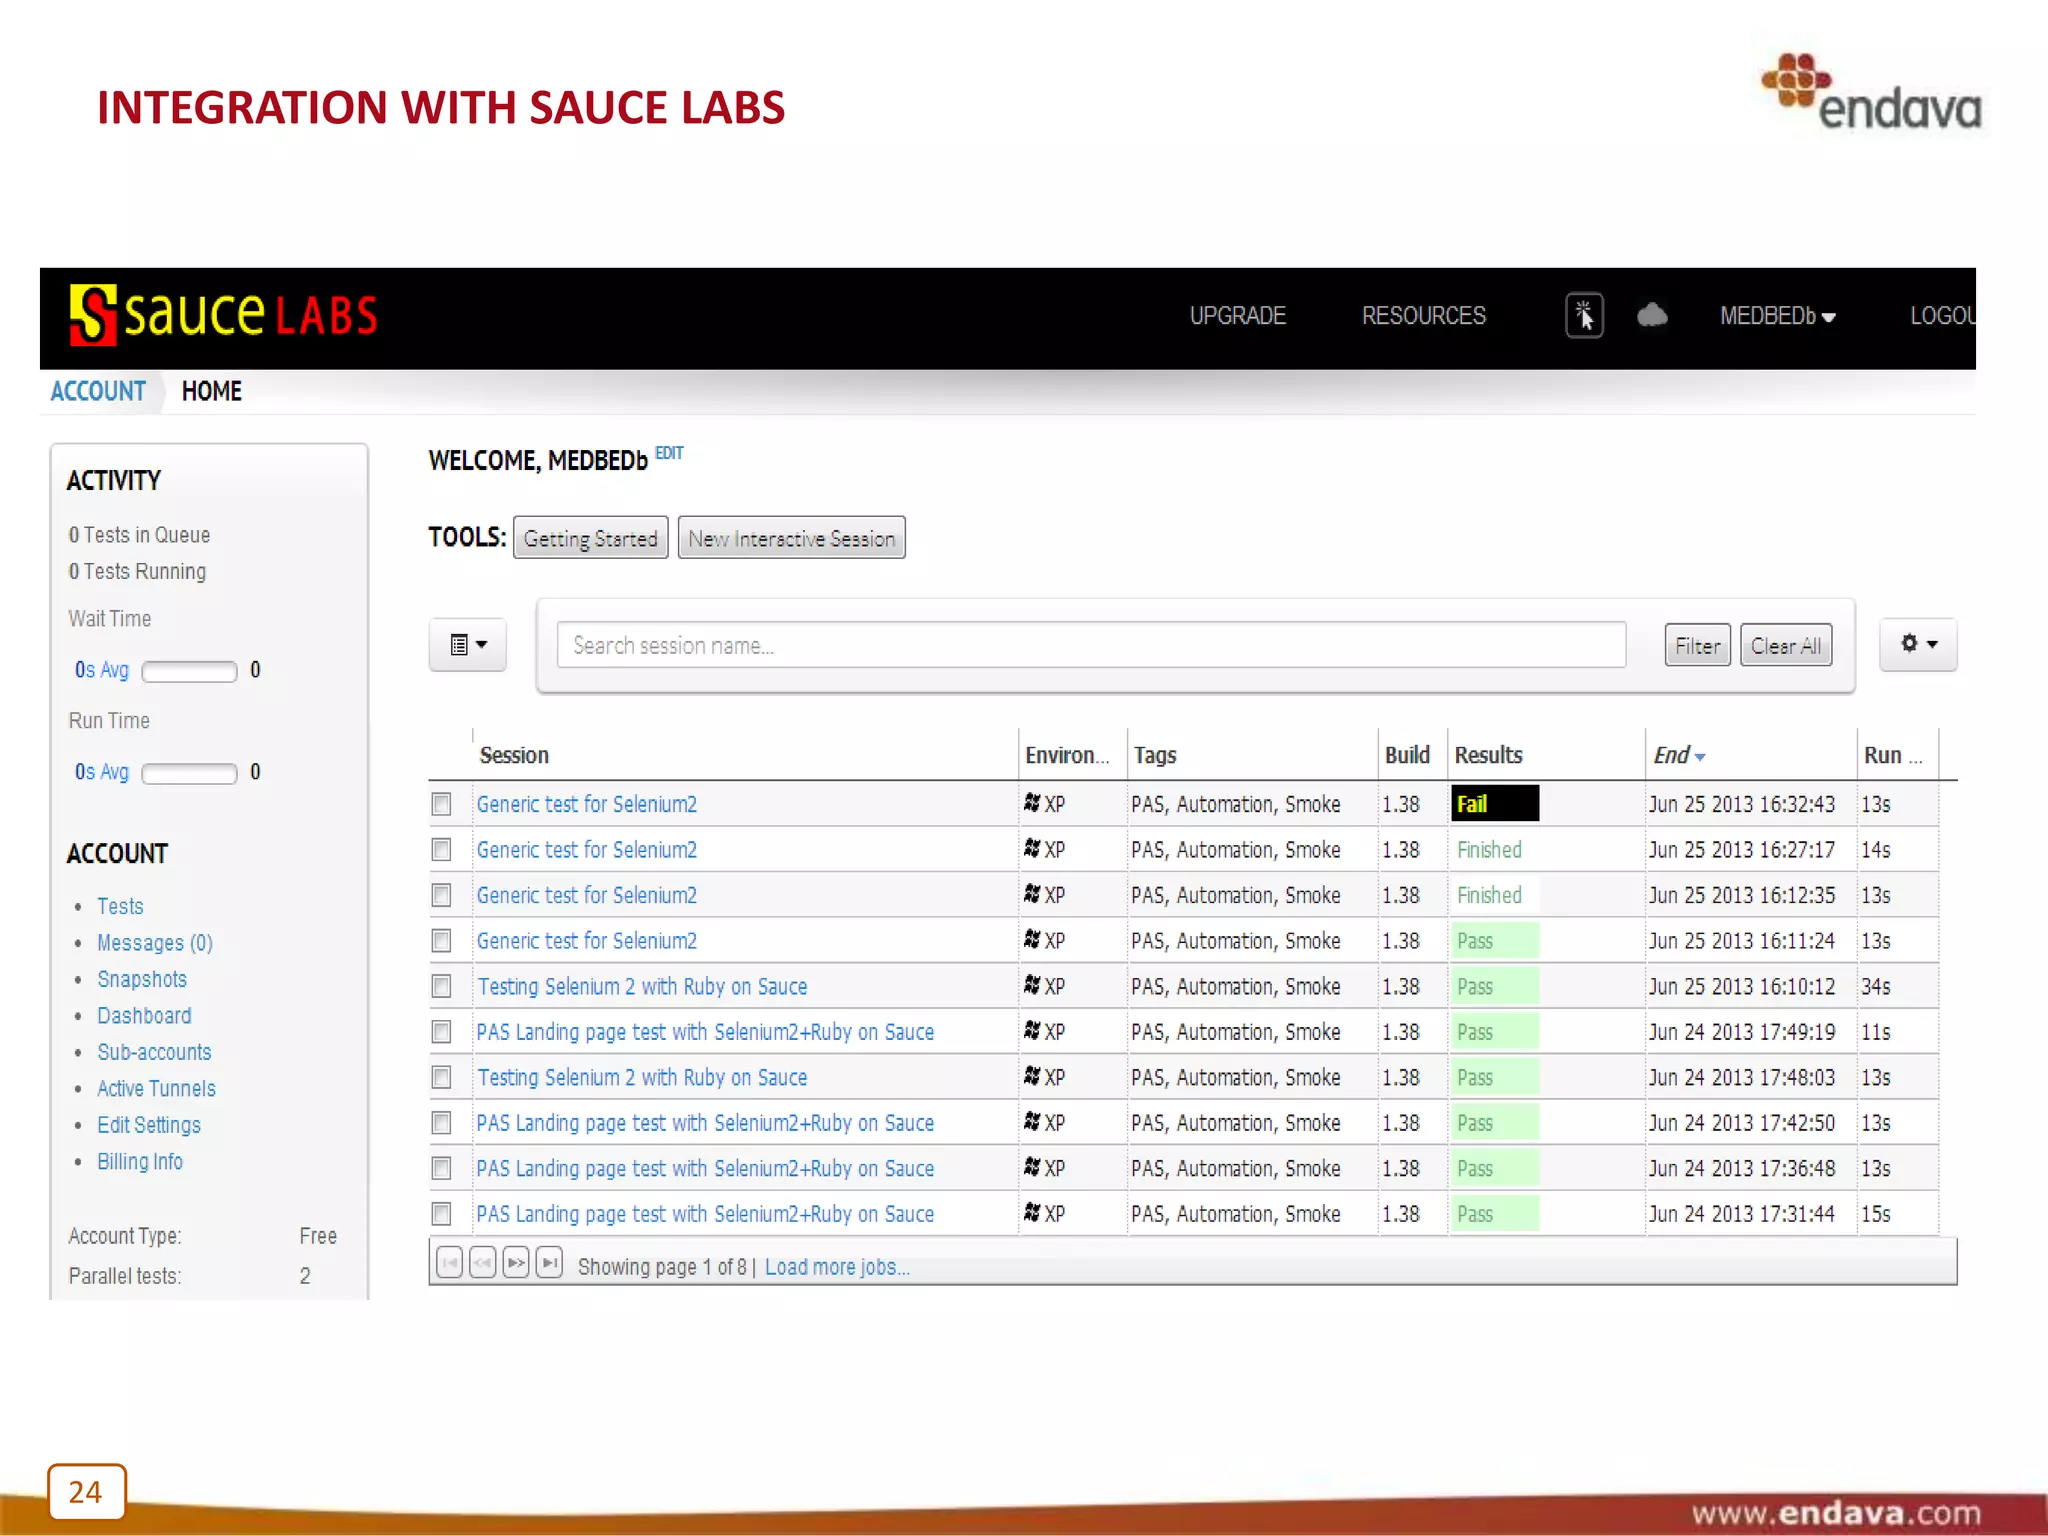This screenshot has width=2048, height=1536.
Task: Open Sub-accounts link
Action: 154,1052
